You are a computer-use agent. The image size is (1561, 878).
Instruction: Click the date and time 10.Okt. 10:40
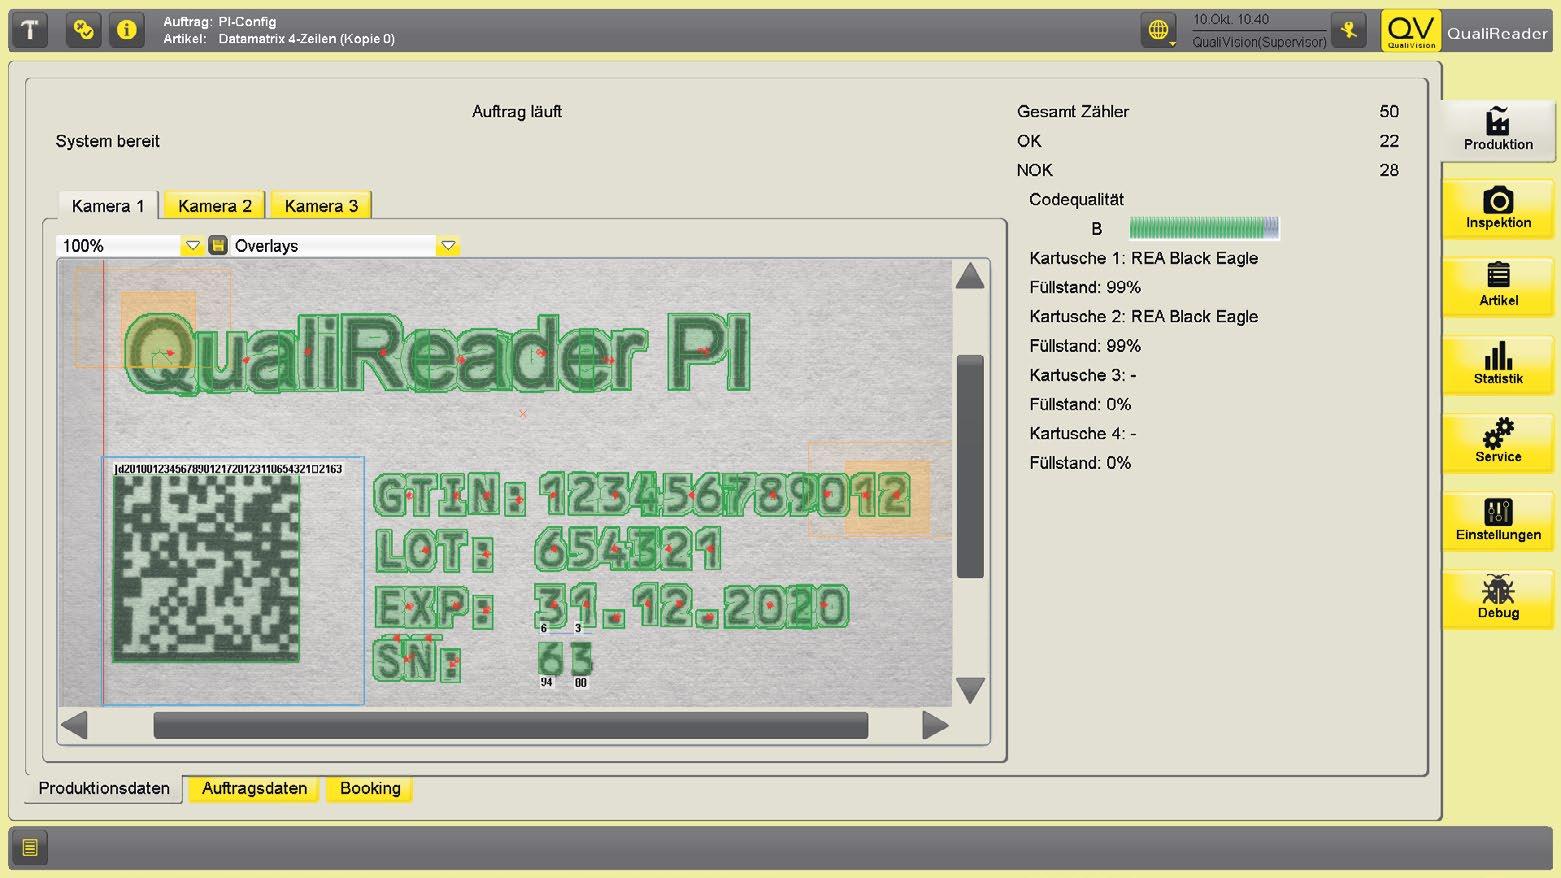[1231, 20]
